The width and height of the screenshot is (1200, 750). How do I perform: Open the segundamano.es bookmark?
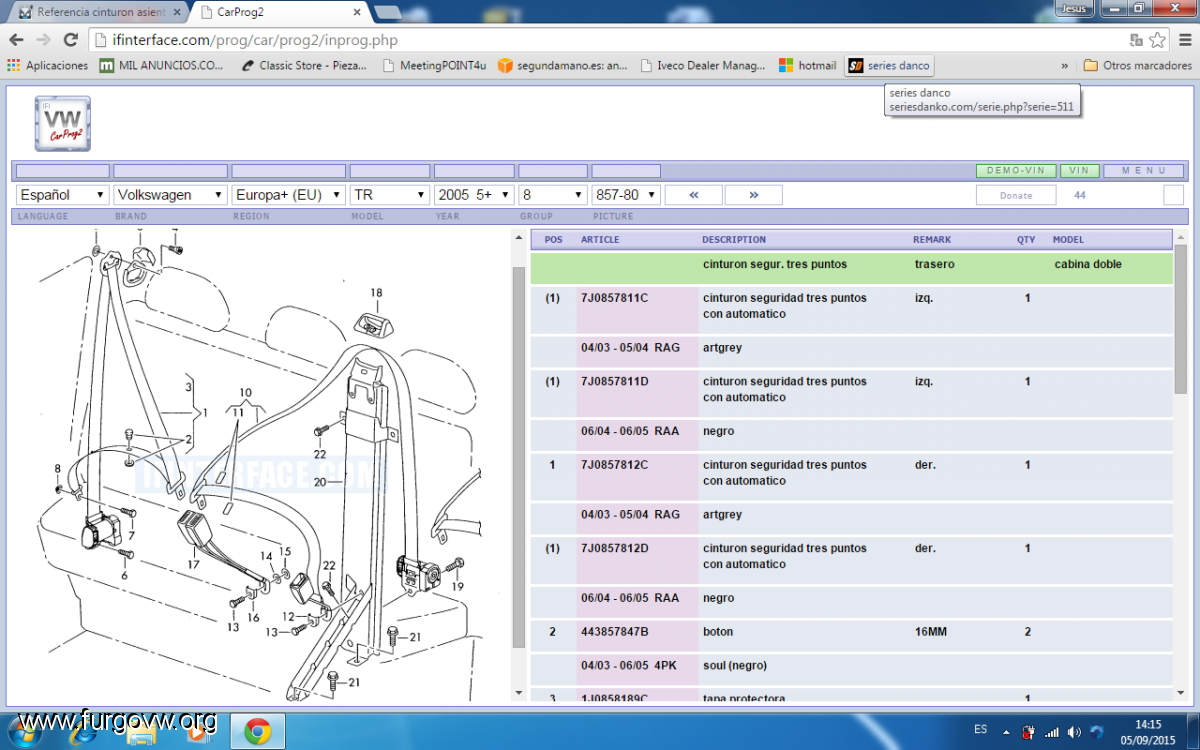click(563, 65)
